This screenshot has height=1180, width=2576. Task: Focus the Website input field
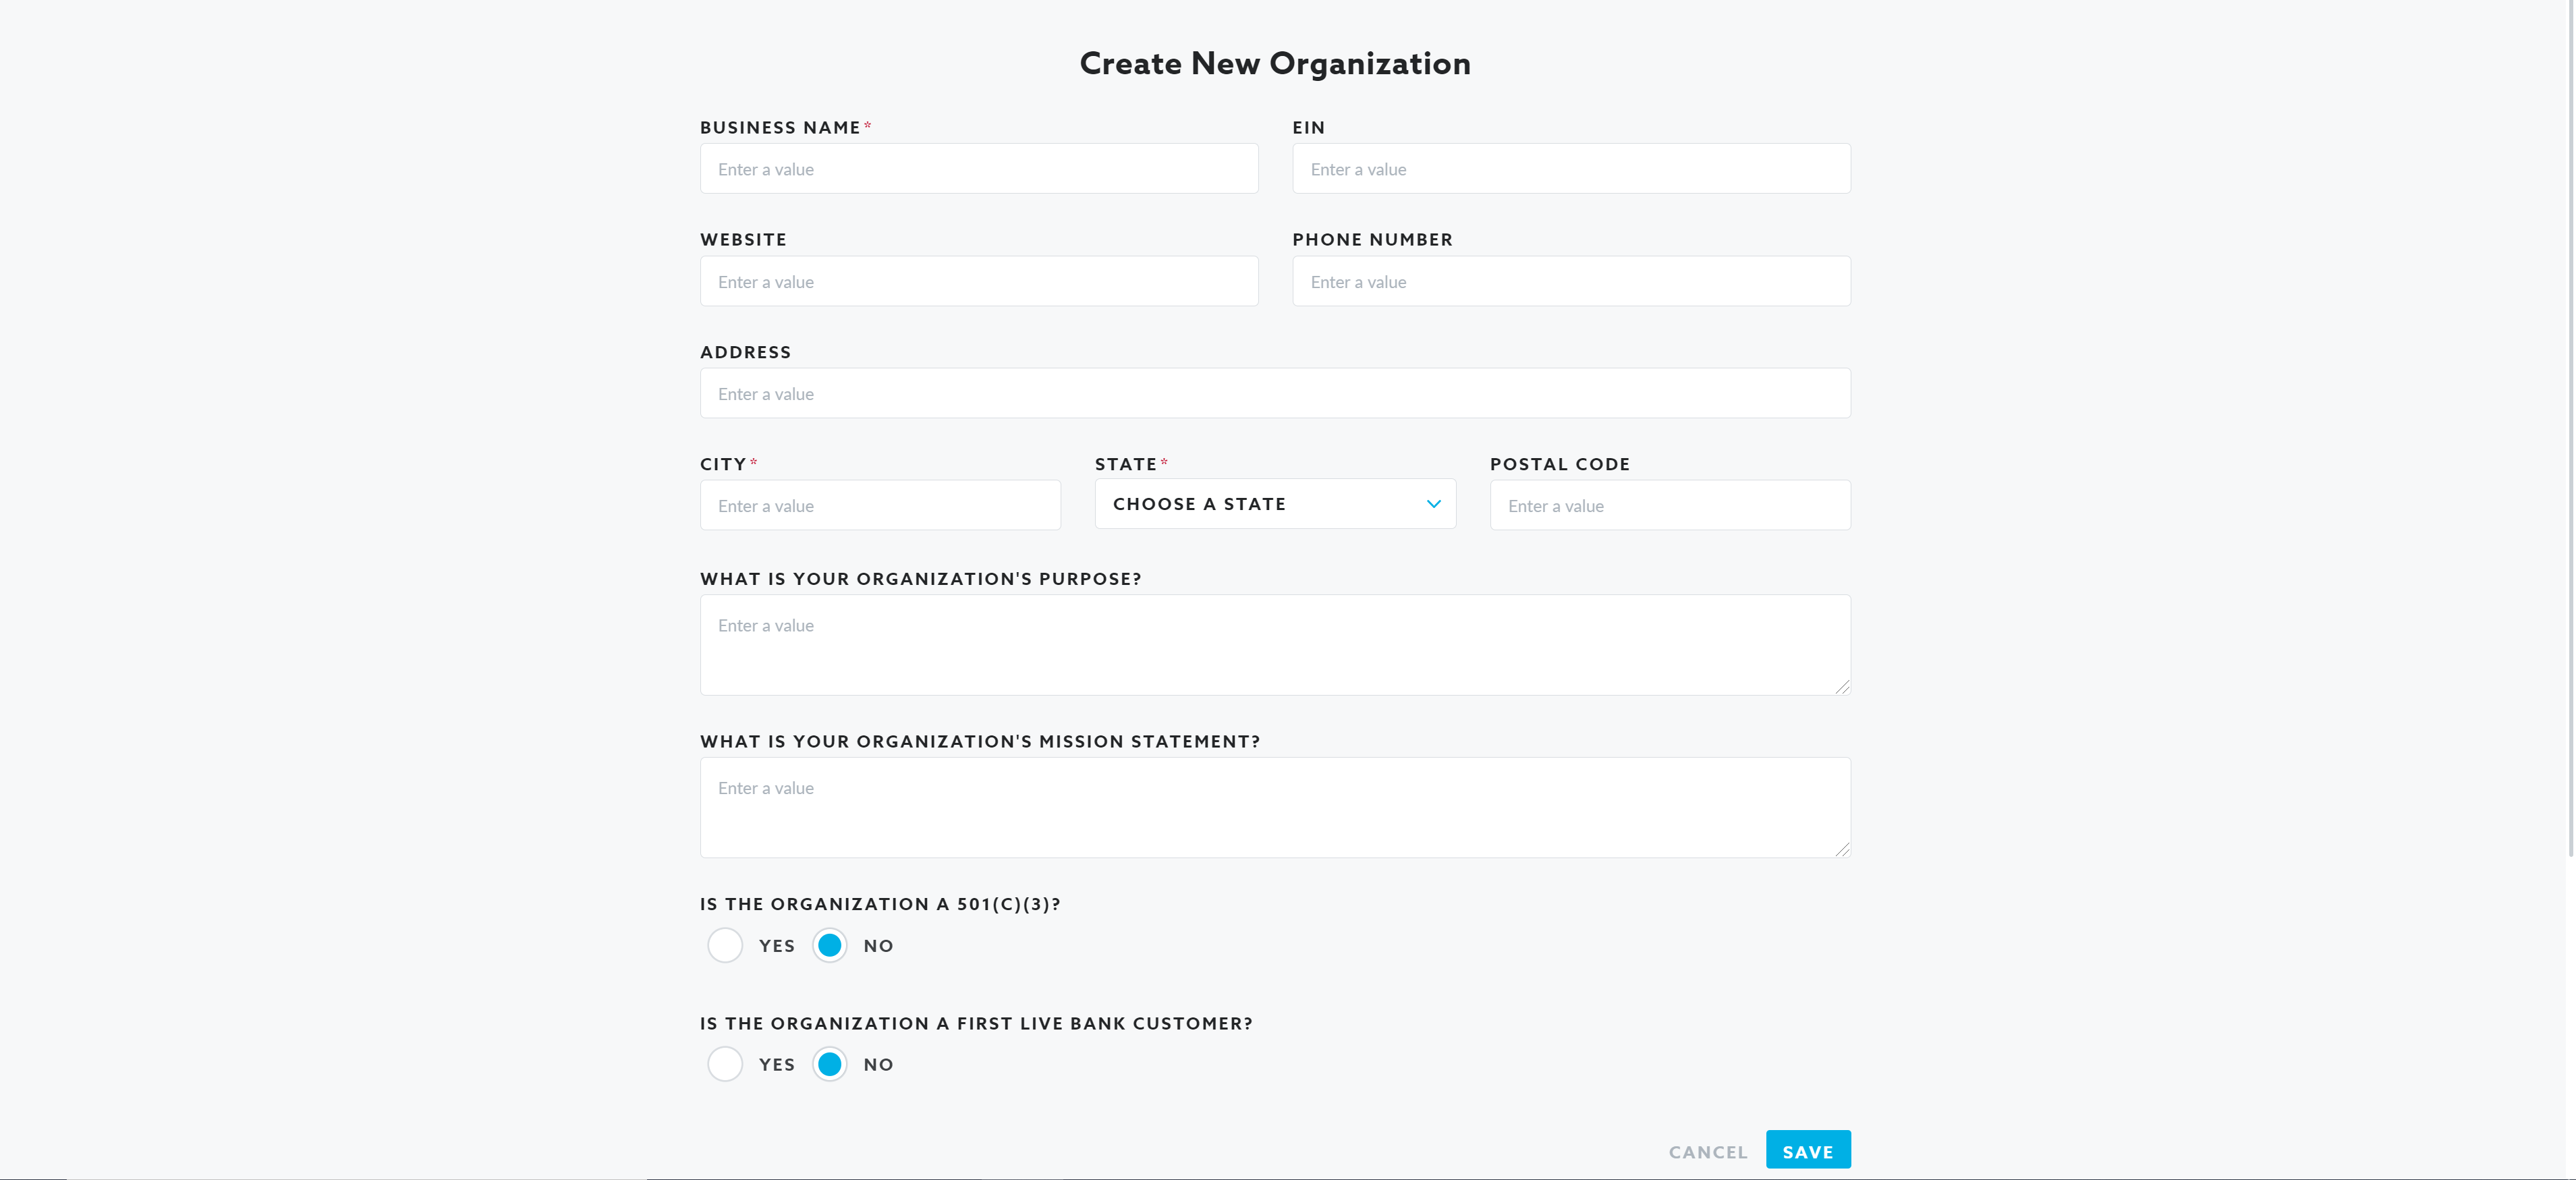pyautogui.click(x=978, y=282)
